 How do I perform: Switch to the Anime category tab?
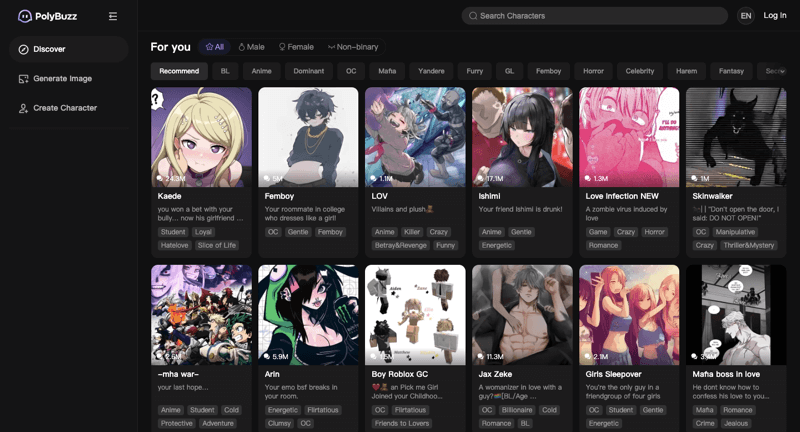pyautogui.click(x=261, y=71)
